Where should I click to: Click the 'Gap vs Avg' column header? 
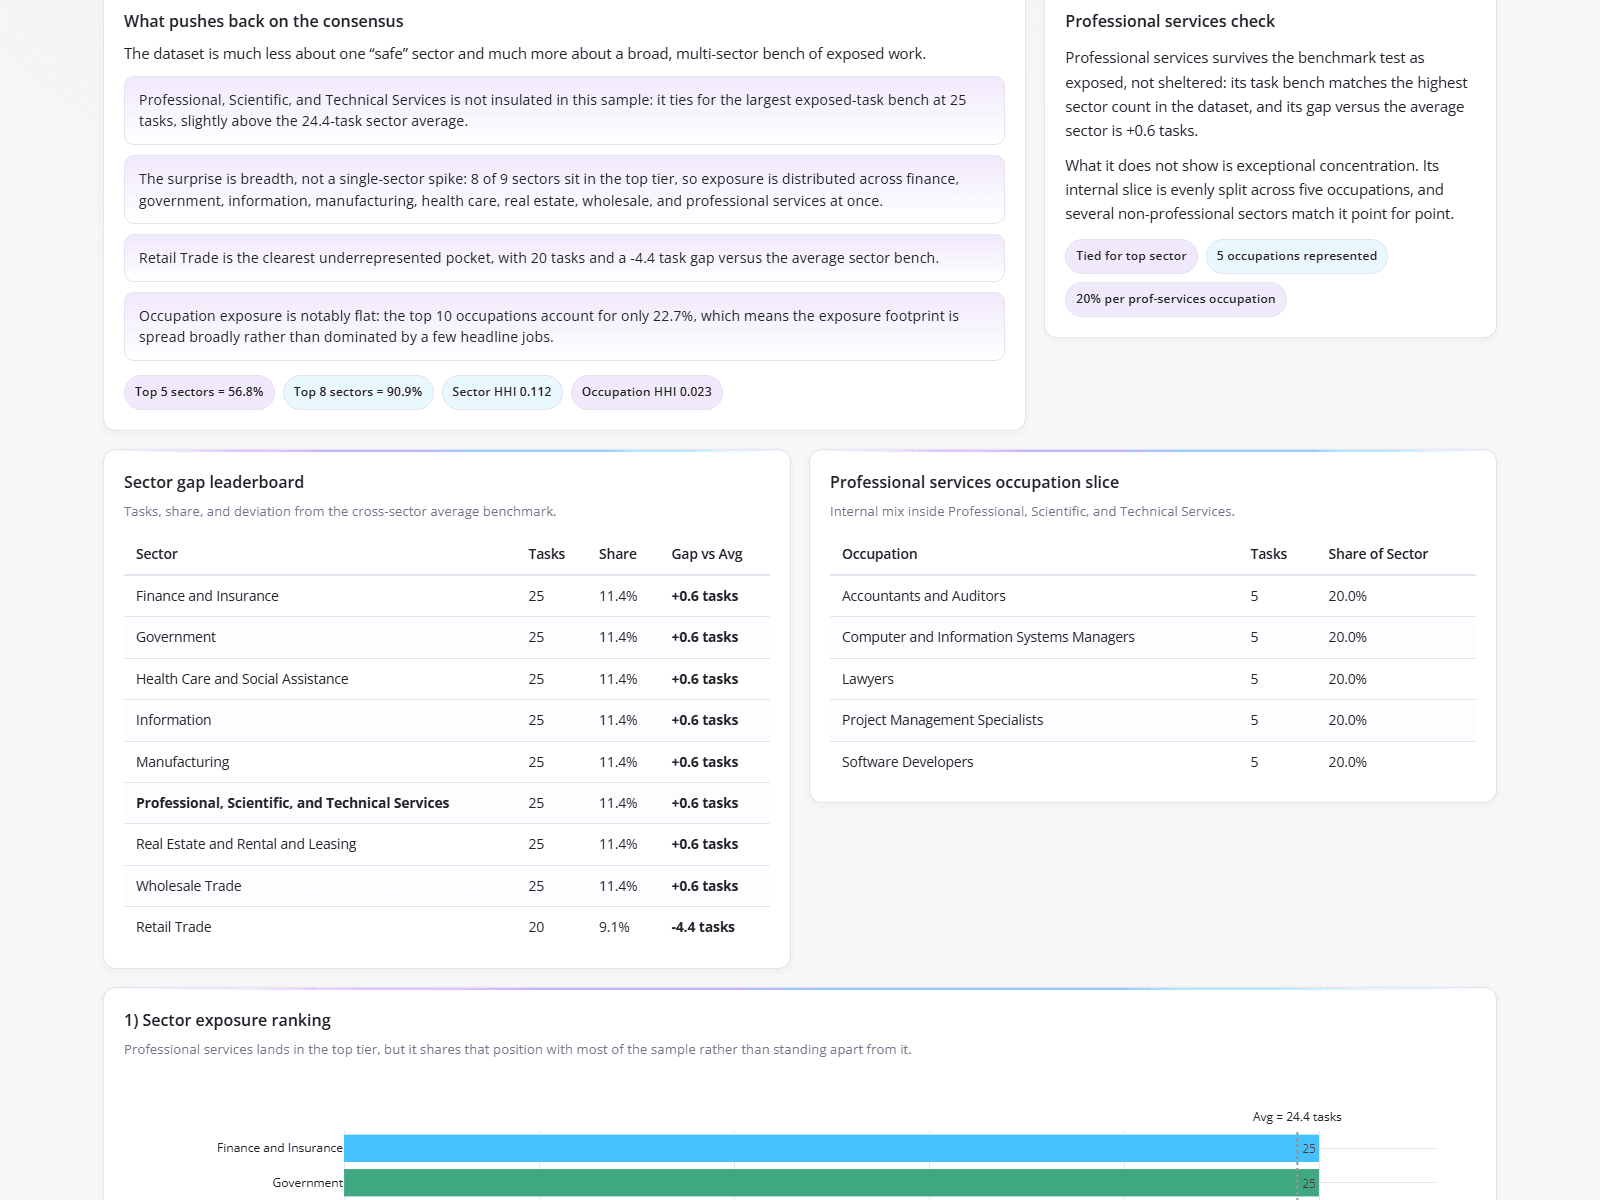[x=707, y=554]
